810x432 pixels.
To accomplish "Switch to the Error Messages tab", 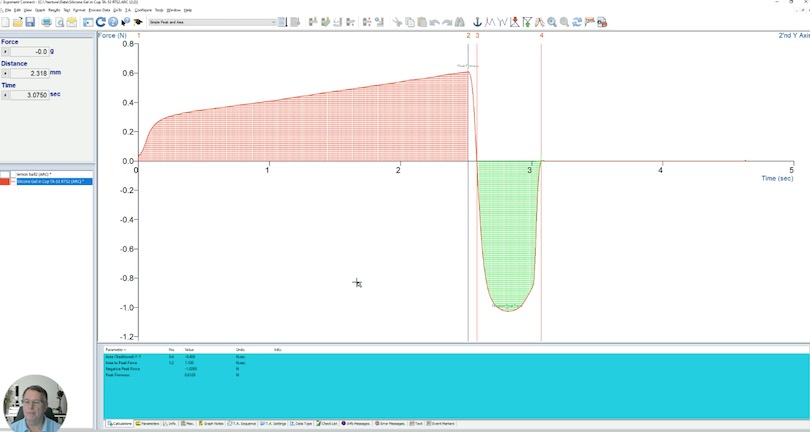I will [390, 423].
